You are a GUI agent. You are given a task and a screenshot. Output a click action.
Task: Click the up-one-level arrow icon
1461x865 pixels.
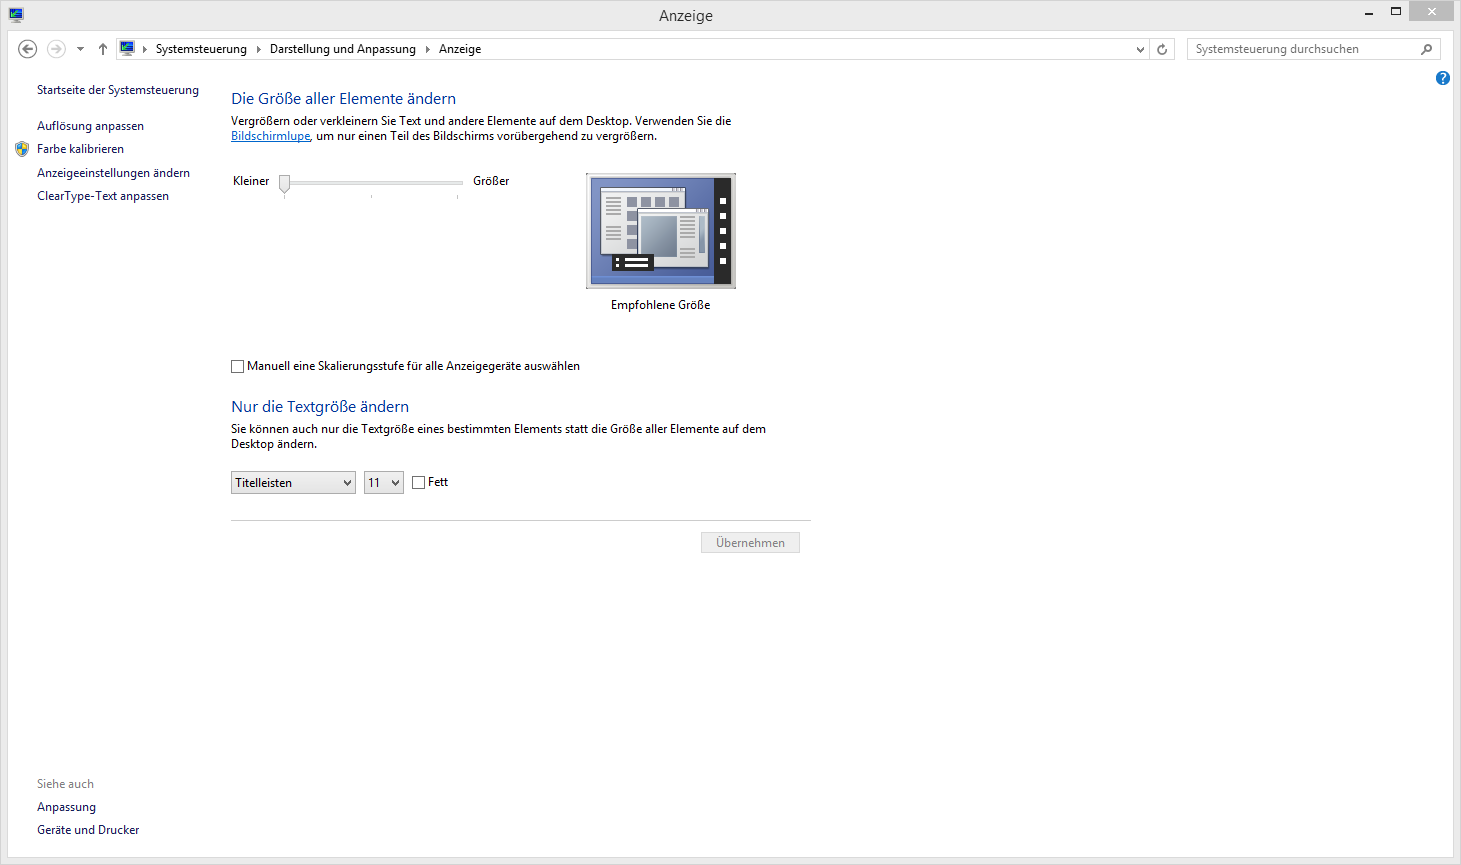[x=102, y=49]
